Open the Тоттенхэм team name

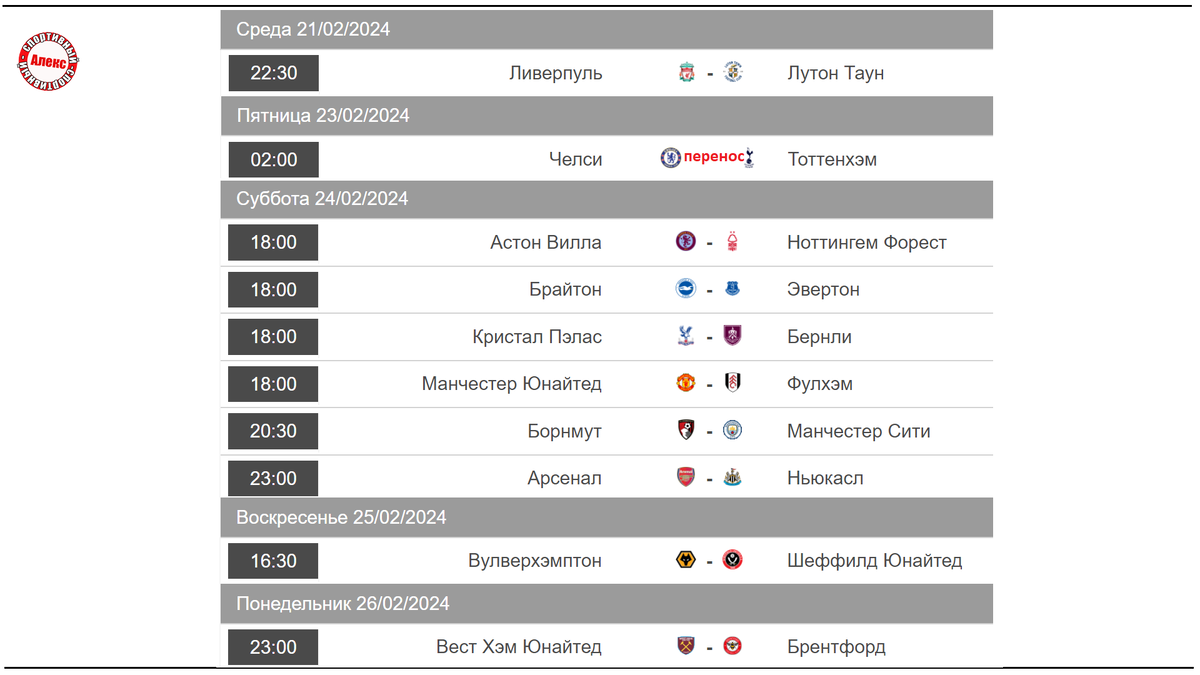tap(832, 159)
